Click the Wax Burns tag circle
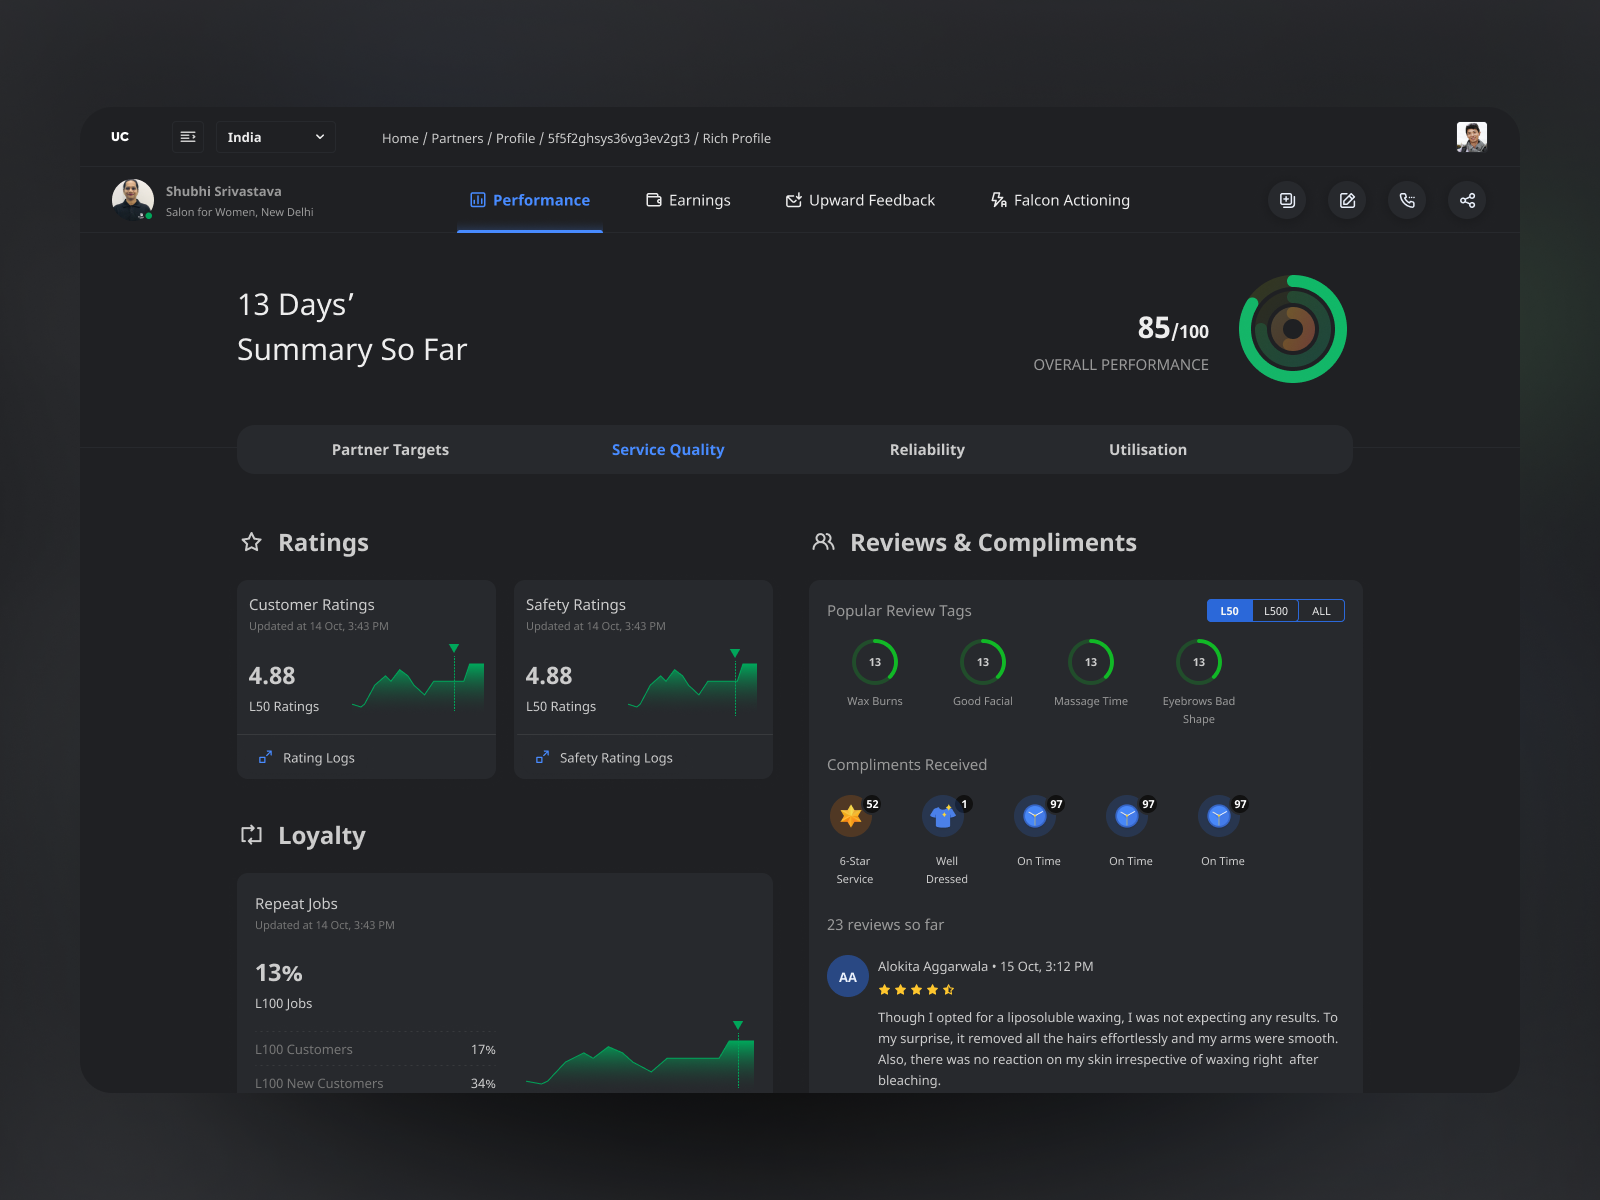This screenshot has width=1600, height=1200. [875, 661]
